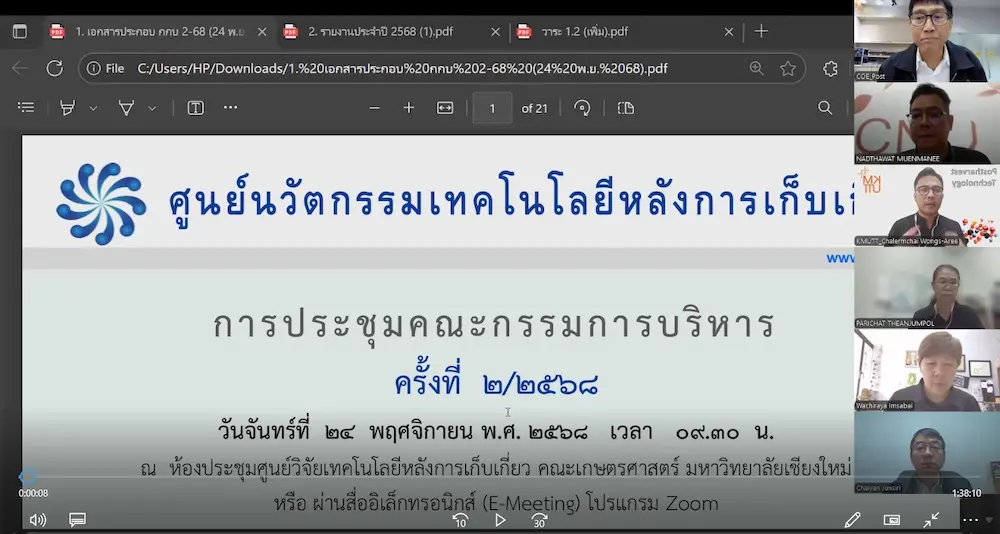Open the Extensions puzzle icon
Image resolution: width=1000 pixels, height=534 pixels.
[x=830, y=68]
